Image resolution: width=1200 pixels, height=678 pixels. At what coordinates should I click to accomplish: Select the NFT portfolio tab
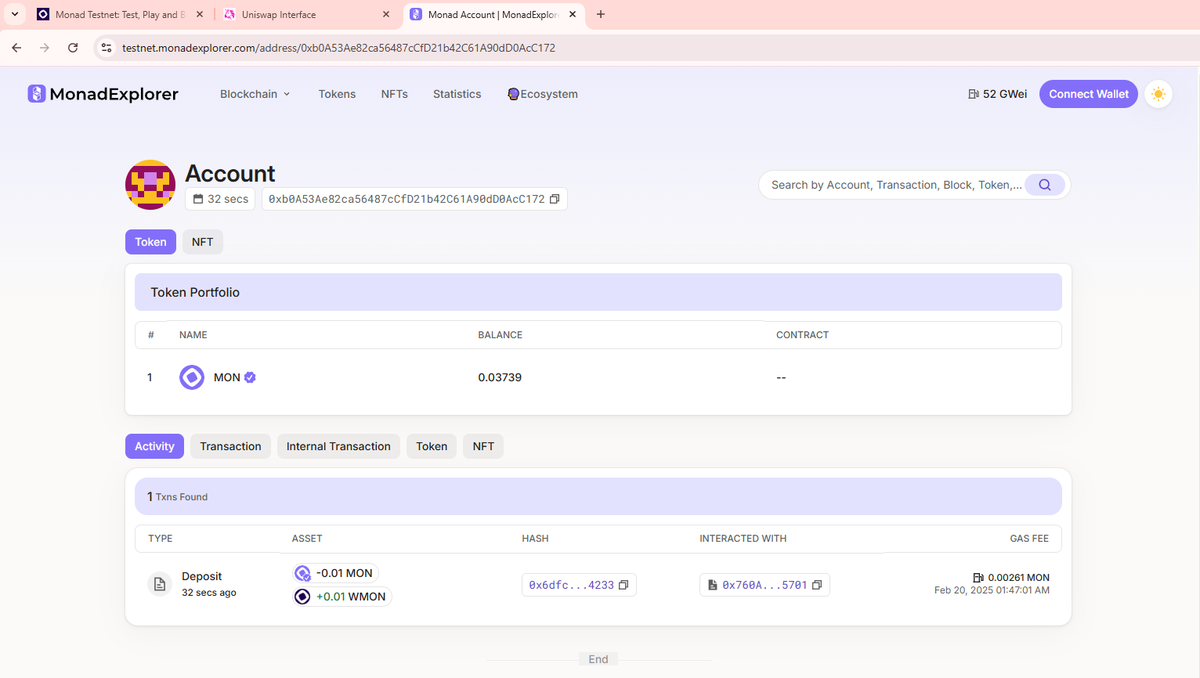click(203, 242)
